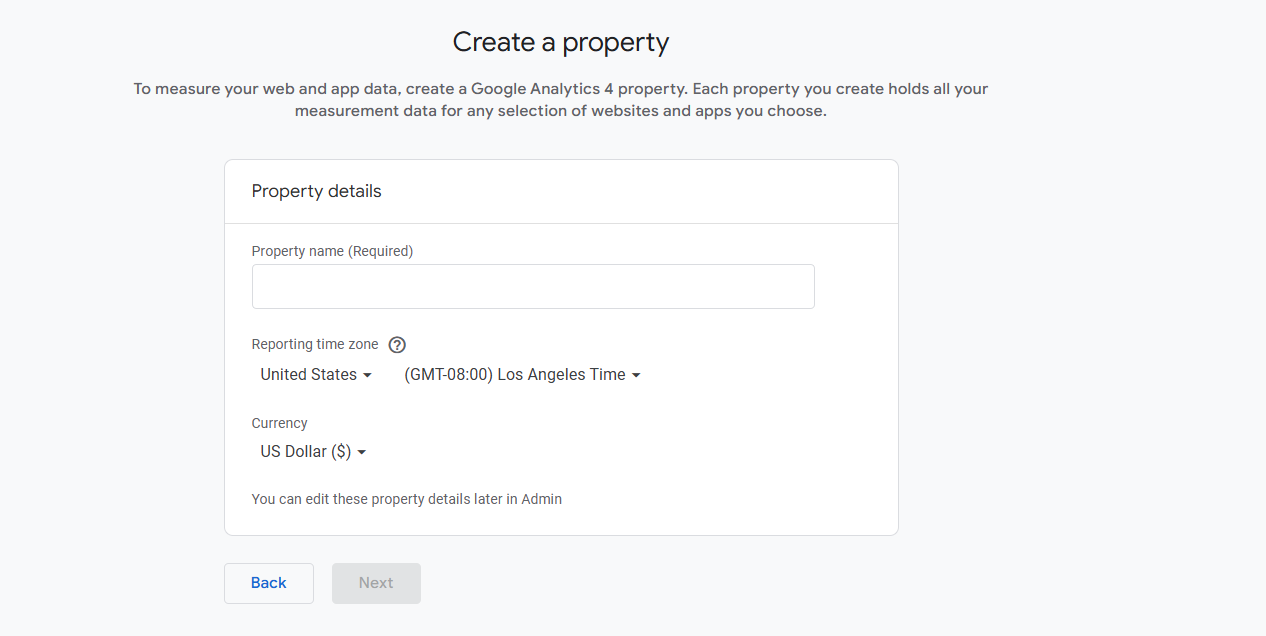Viewport: 1266px width, 636px height.
Task: Open the US Dollar currency dropdown
Action: 313,452
